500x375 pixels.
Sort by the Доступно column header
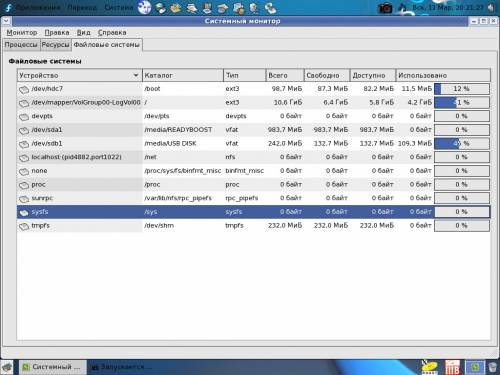[373, 75]
